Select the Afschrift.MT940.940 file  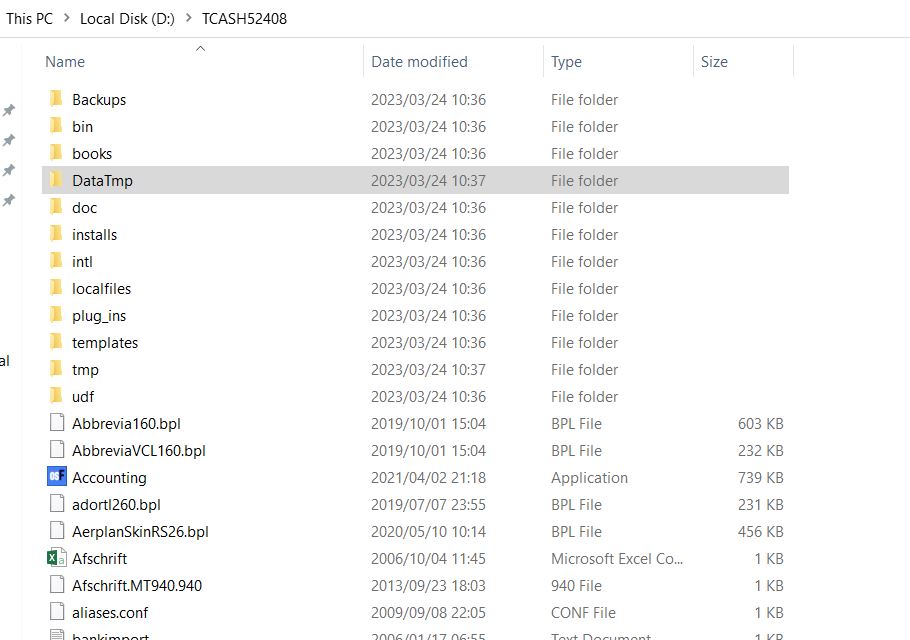click(x=137, y=586)
